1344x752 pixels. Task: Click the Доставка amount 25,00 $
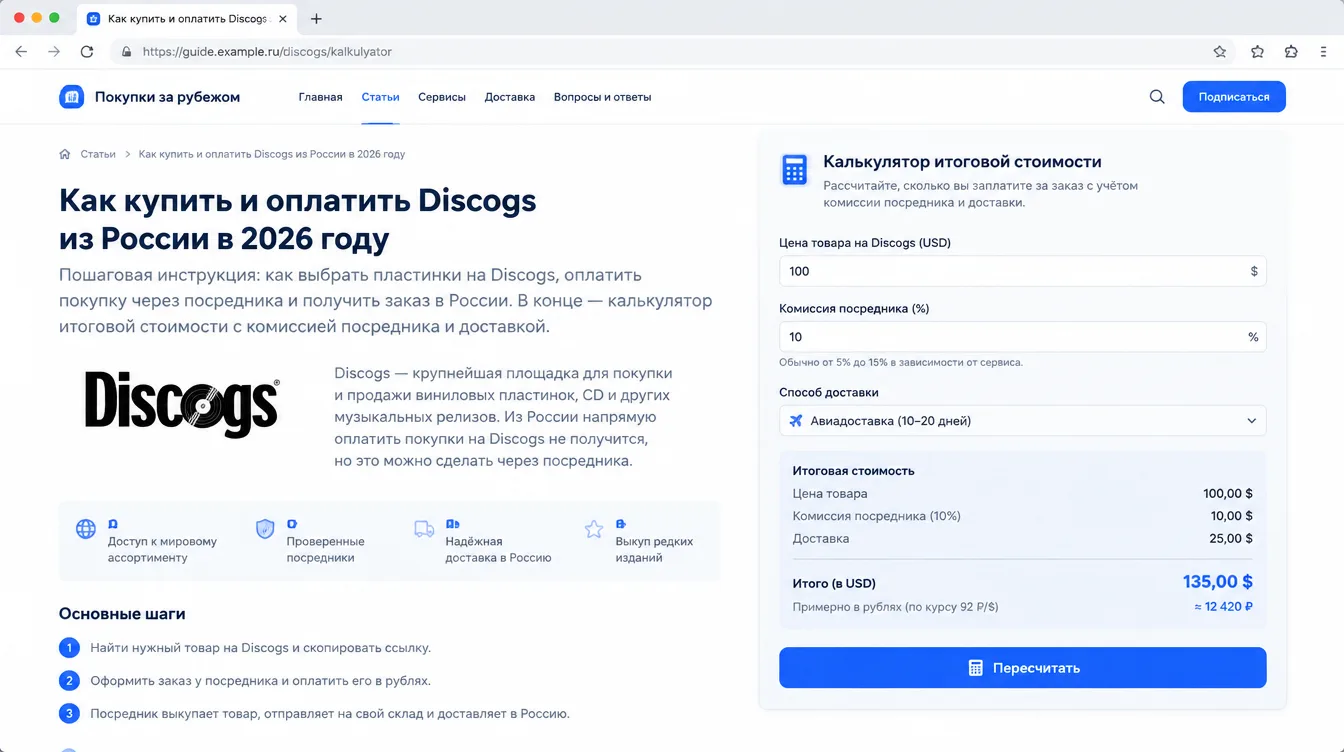click(x=1231, y=538)
